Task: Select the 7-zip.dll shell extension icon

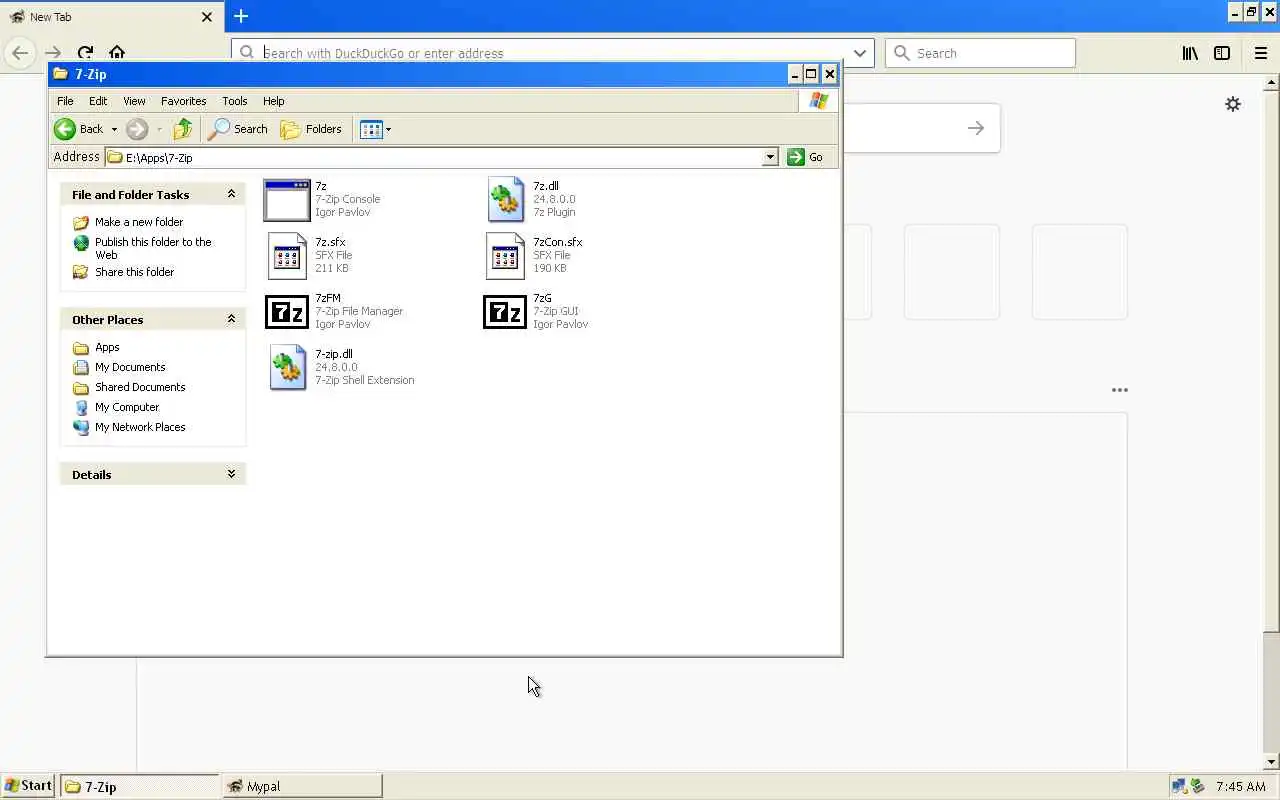Action: pyautogui.click(x=287, y=368)
